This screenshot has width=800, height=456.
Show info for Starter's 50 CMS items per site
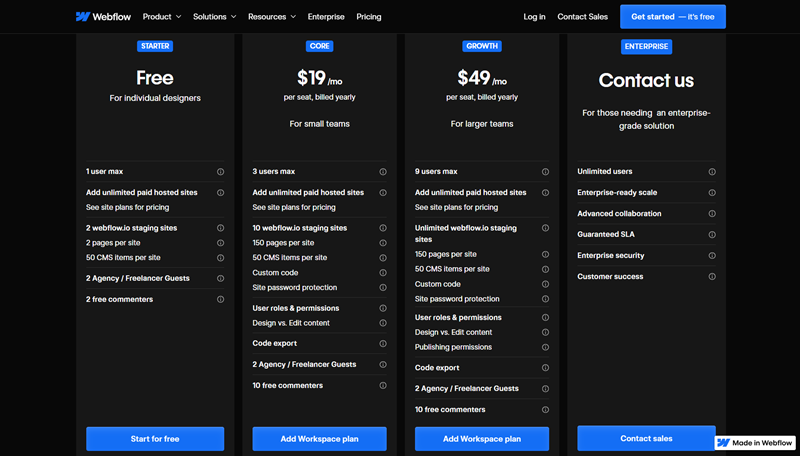pos(220,258)
